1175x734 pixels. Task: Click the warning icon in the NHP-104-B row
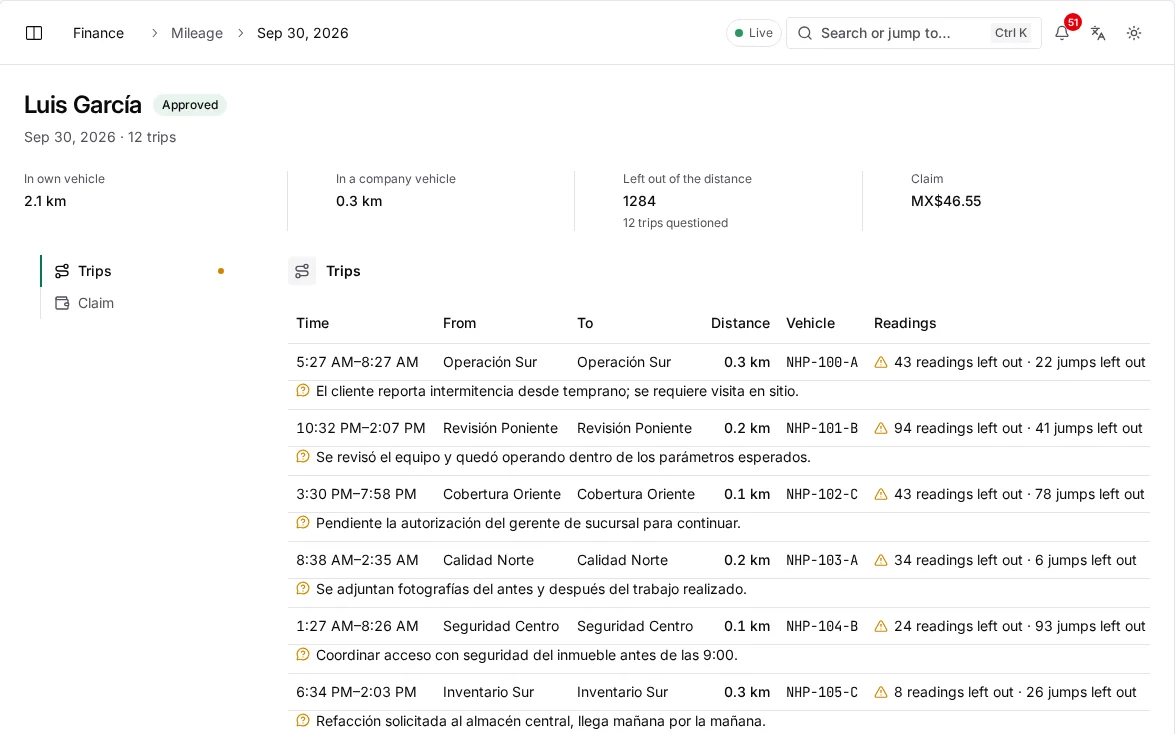881,626
